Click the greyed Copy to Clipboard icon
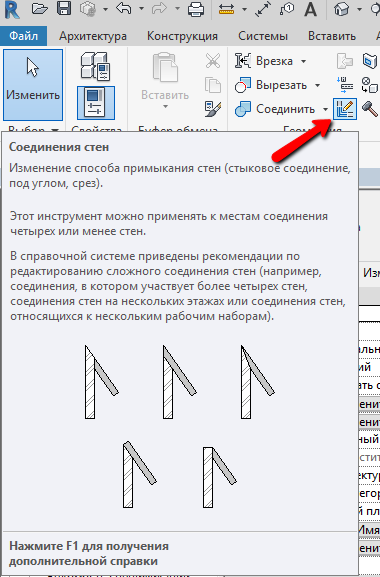Screen dimensions: 380x577 click(x=213, y=85)
